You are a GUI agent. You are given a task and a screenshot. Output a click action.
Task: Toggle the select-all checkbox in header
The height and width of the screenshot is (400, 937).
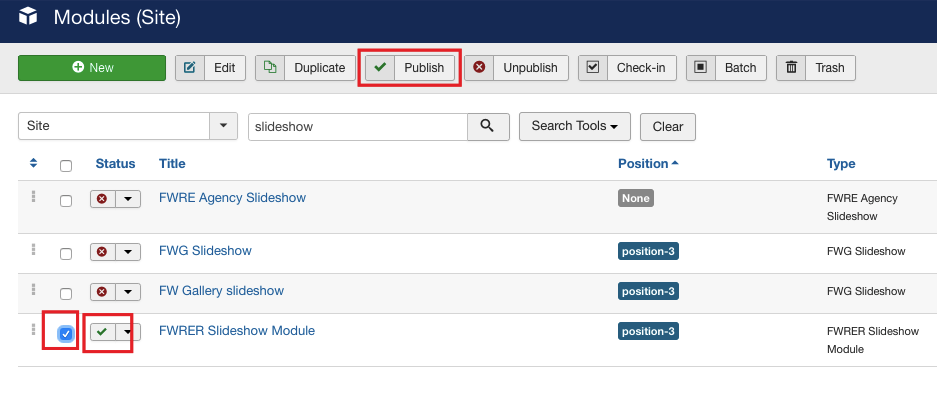[x=66, y=165]
